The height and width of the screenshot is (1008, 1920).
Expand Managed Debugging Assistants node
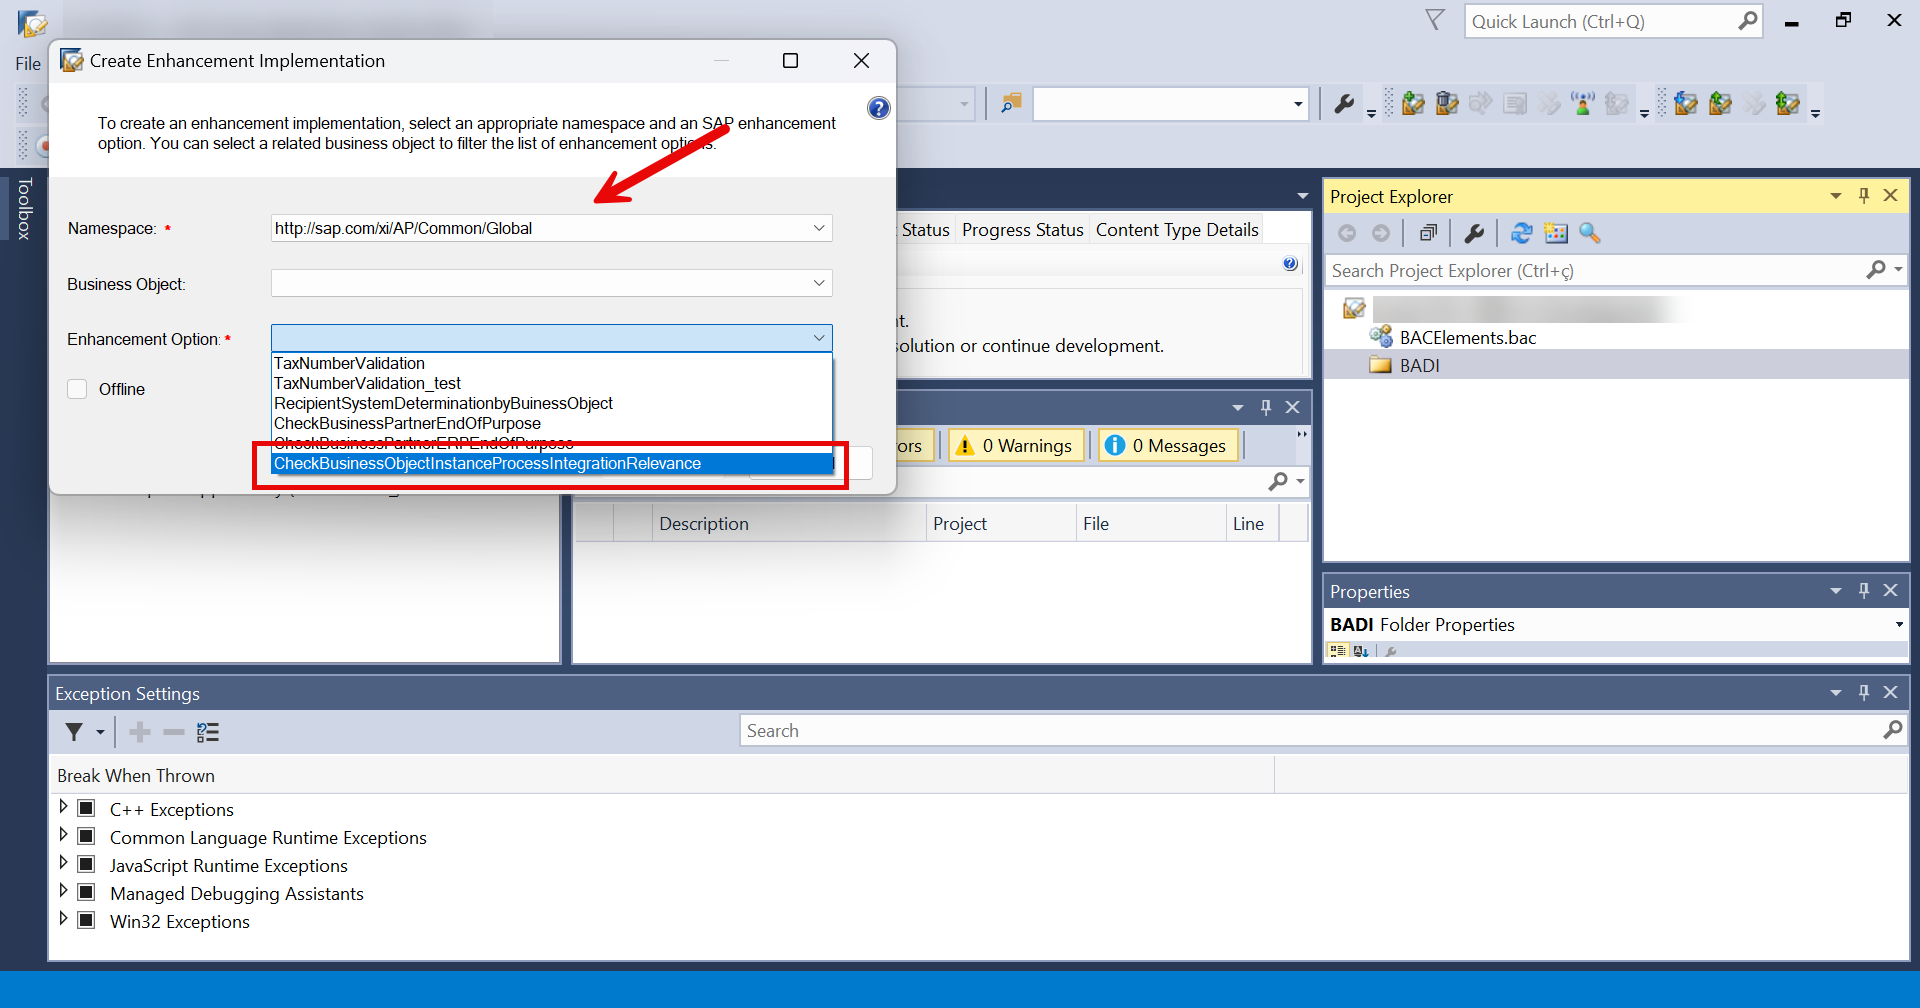tap(63, 891)
